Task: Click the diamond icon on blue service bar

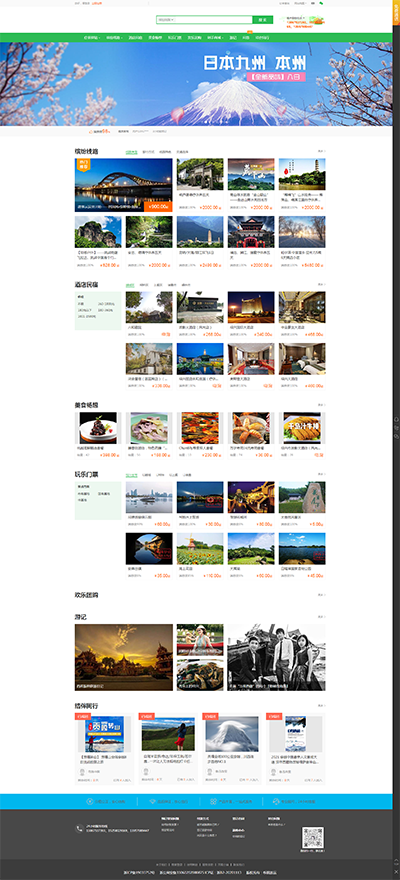Action: point(152,801)
